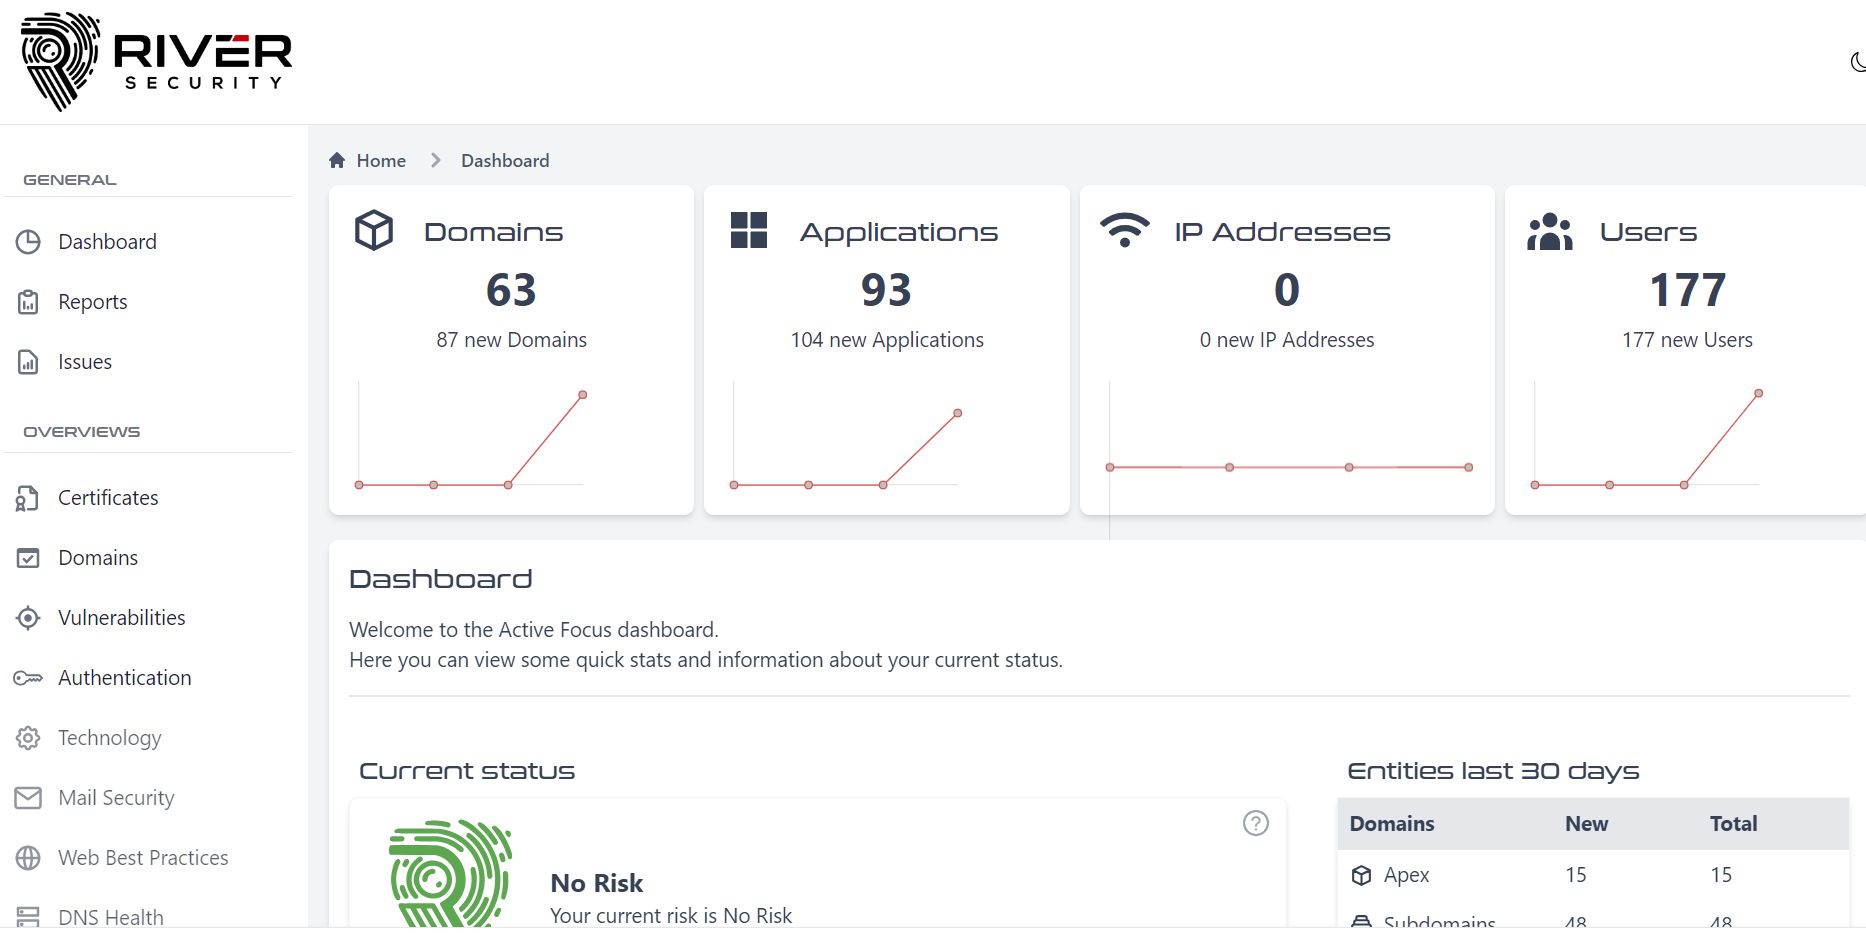Open the current status help icon
The width and height of the screenshot is (1866, 933).
[x=1256, y=823]
